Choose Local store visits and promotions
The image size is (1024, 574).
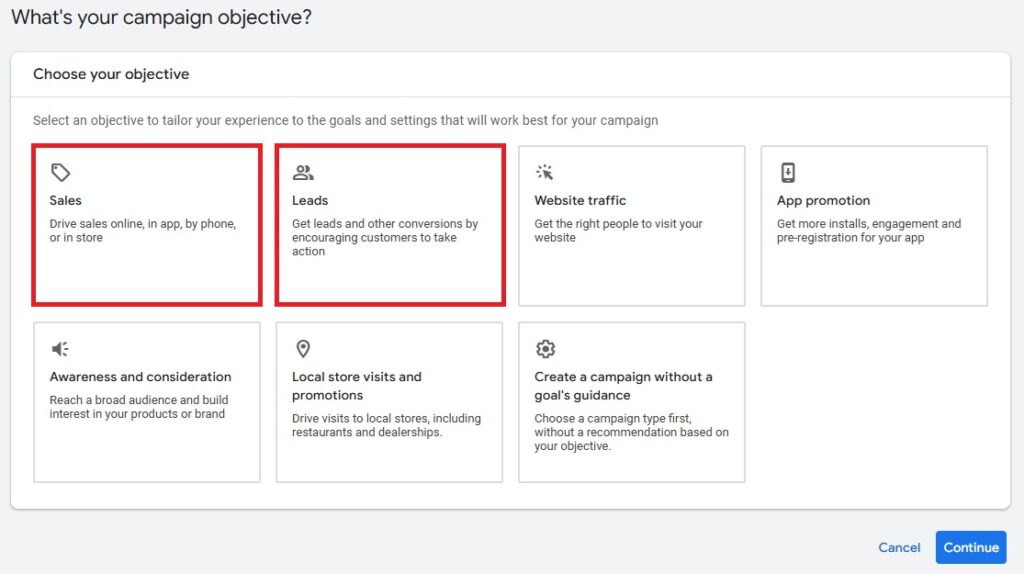pyautogui.click(x=389, y=402)
